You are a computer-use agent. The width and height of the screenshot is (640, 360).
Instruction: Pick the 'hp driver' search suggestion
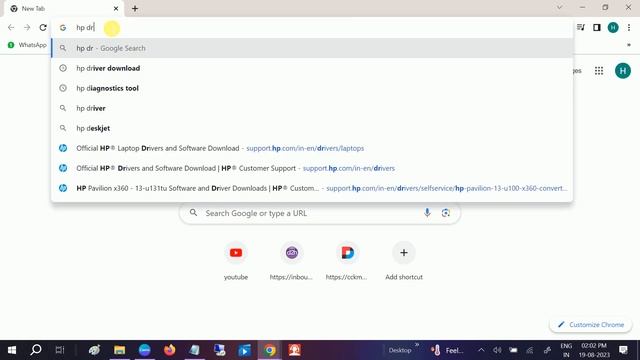[x=312, y=108]
